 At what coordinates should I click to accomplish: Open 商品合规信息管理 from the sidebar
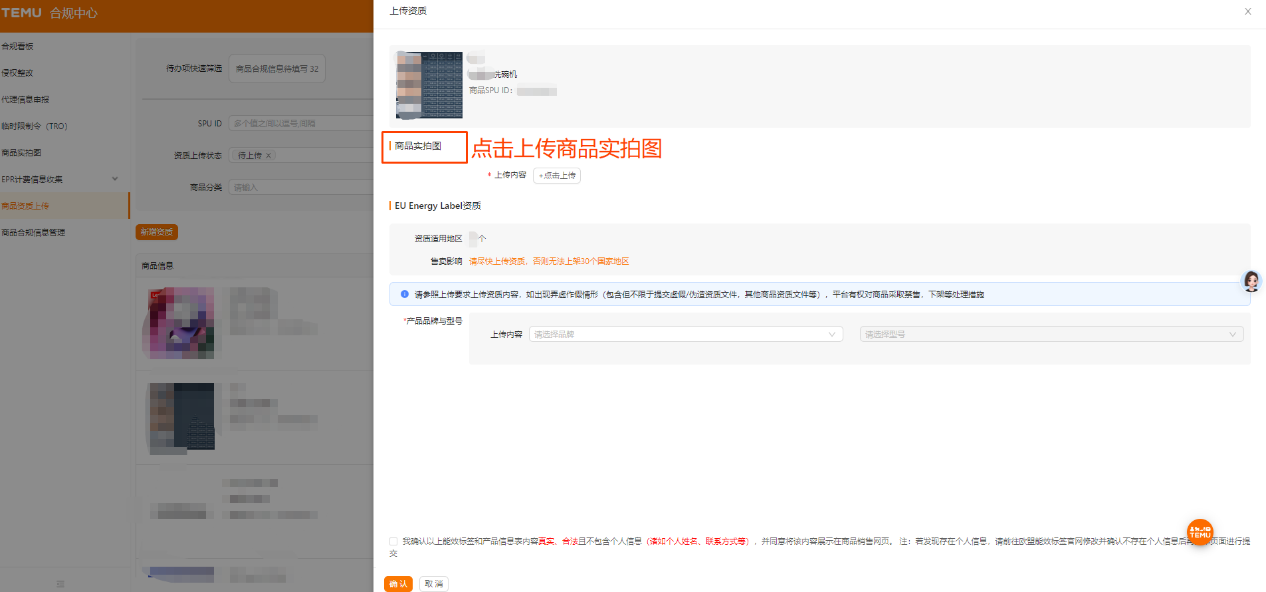33,231
